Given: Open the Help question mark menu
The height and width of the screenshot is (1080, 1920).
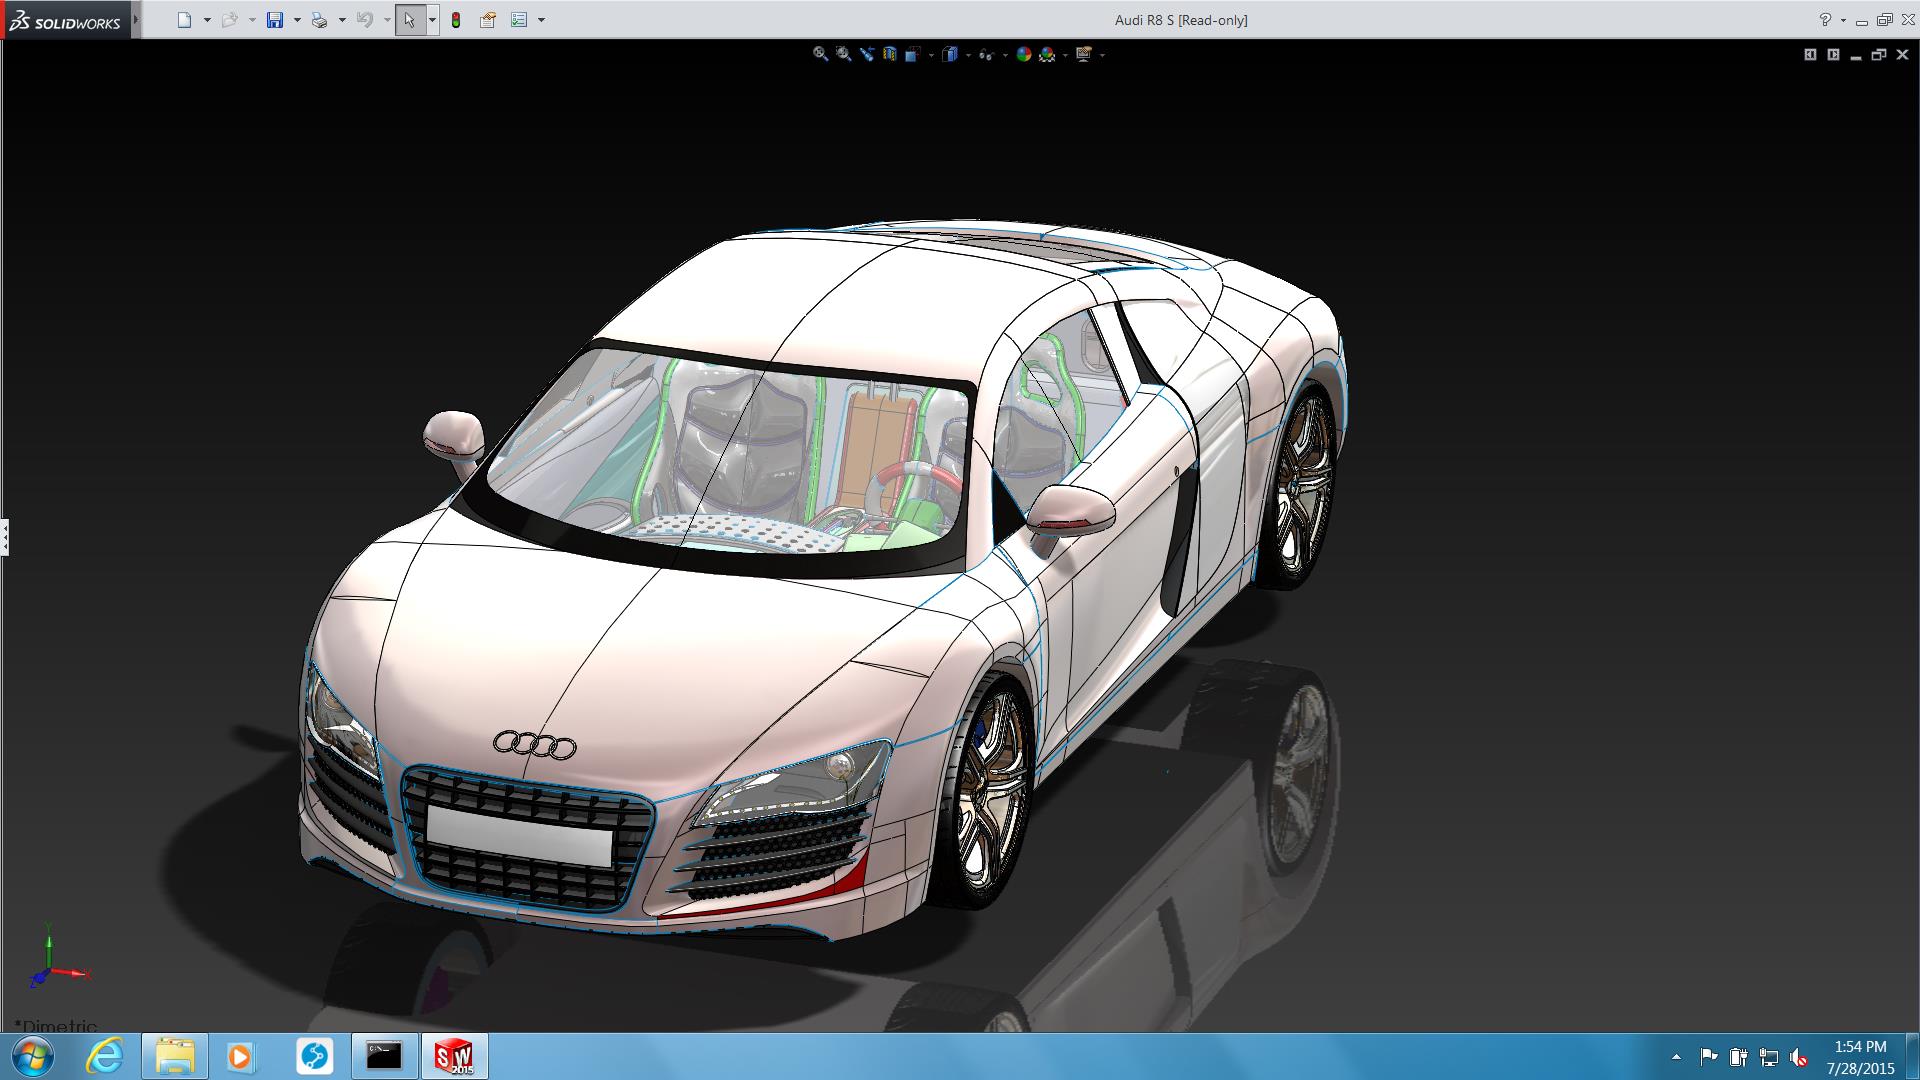Looking at the screenshot, I should coord(1825,20).
